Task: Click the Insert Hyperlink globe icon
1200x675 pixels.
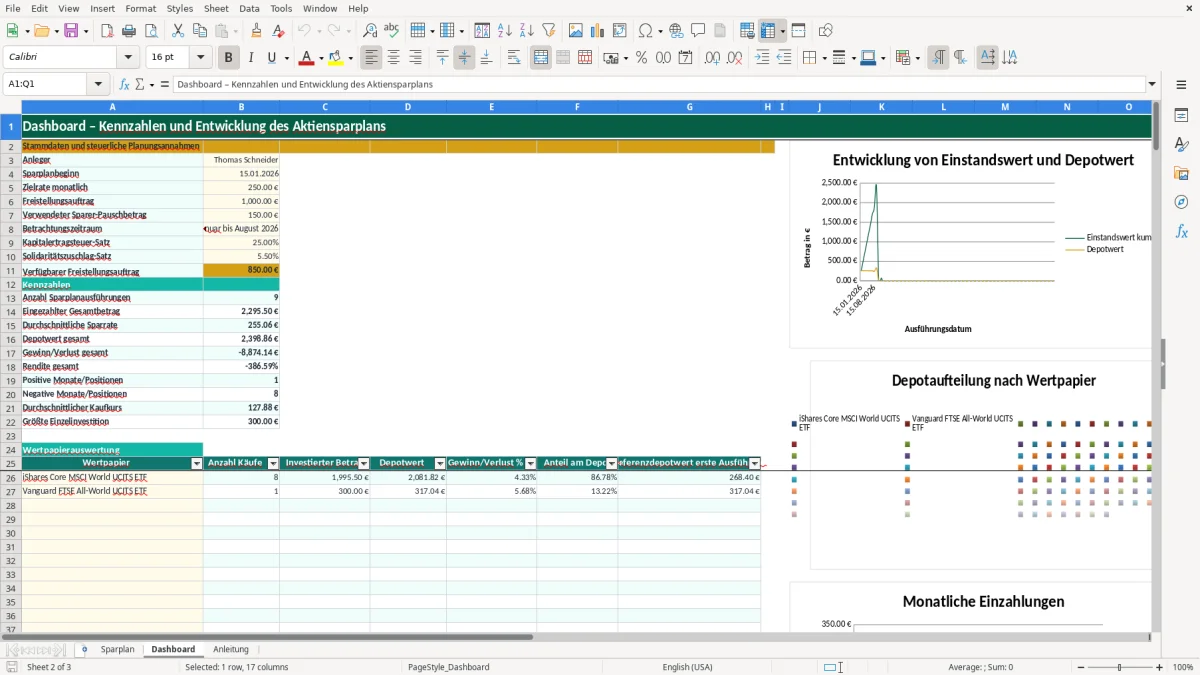Action: (676, 31)
